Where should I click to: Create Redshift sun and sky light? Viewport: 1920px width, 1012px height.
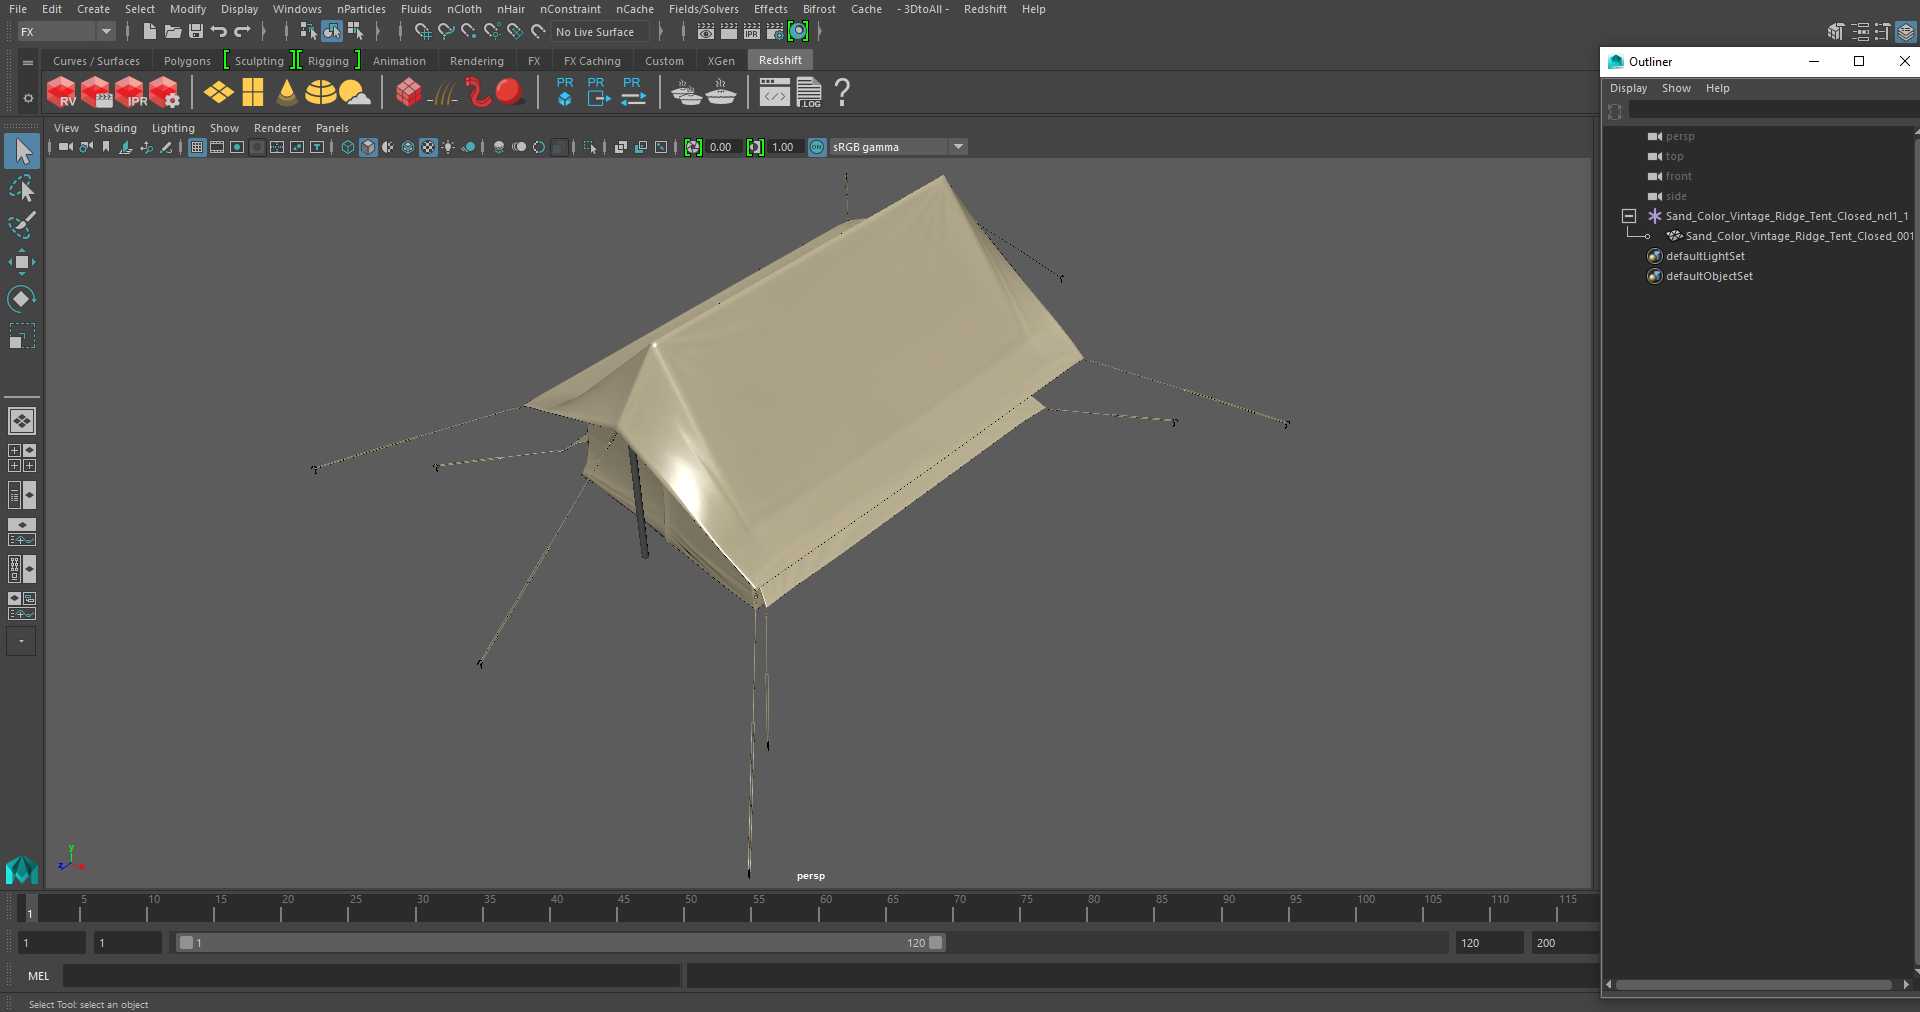[354, 93]
